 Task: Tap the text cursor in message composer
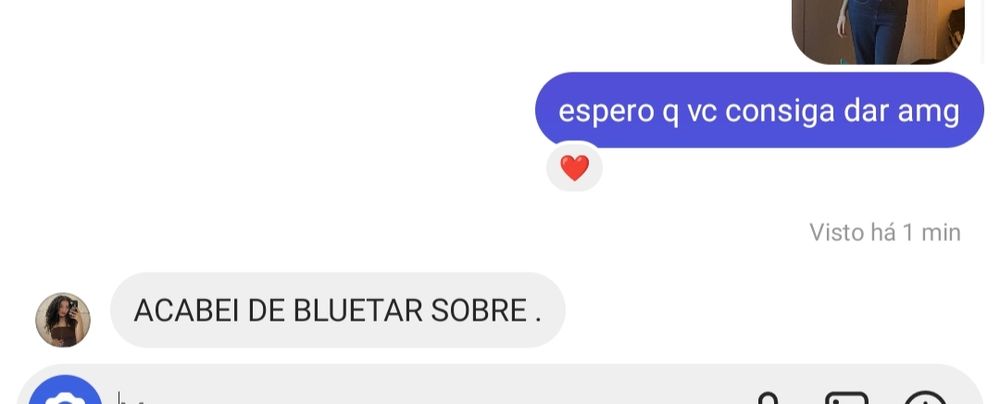pyautogui.click(x=120, y=398)
